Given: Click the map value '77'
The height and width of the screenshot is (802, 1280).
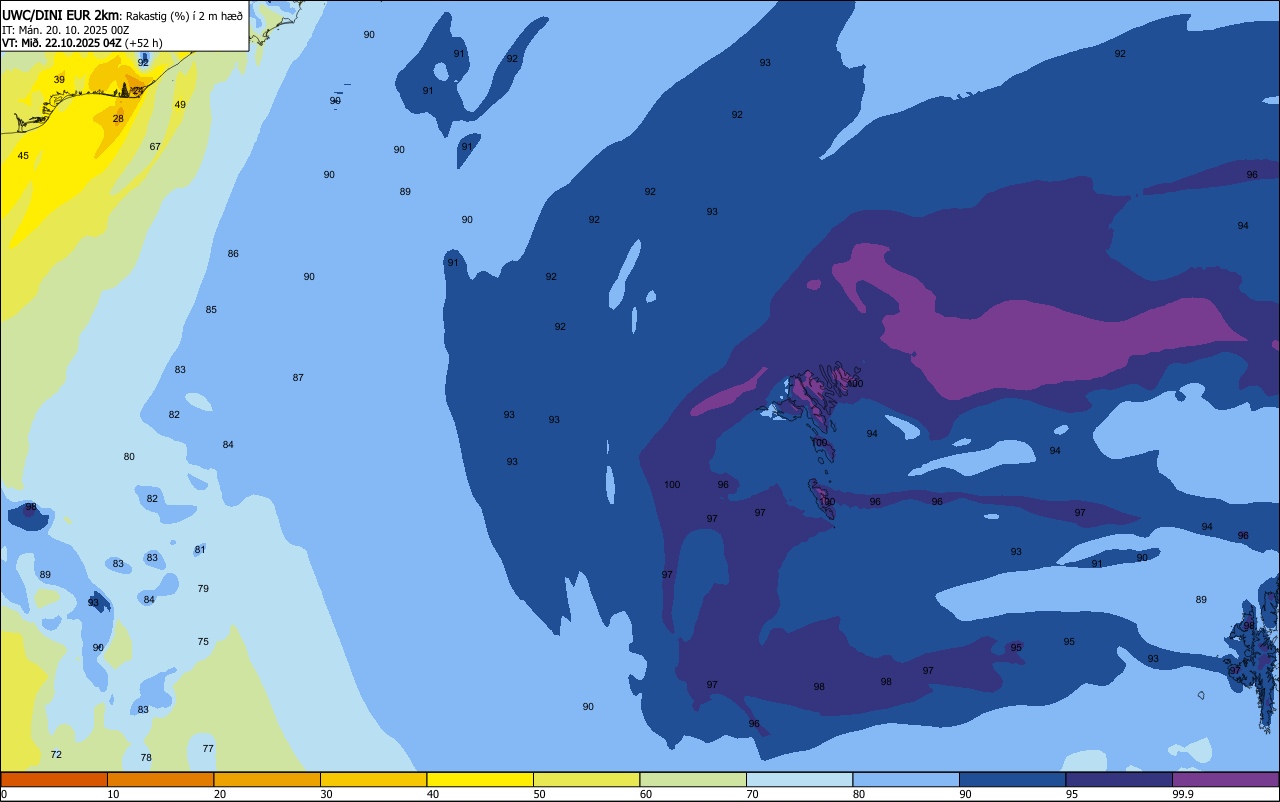Looking at the screenshot, I should point(208,749).
